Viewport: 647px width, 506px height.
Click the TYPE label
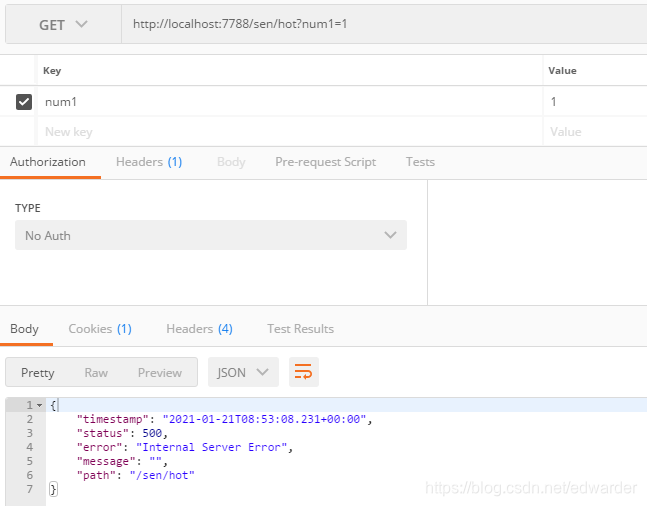point(28,208)
